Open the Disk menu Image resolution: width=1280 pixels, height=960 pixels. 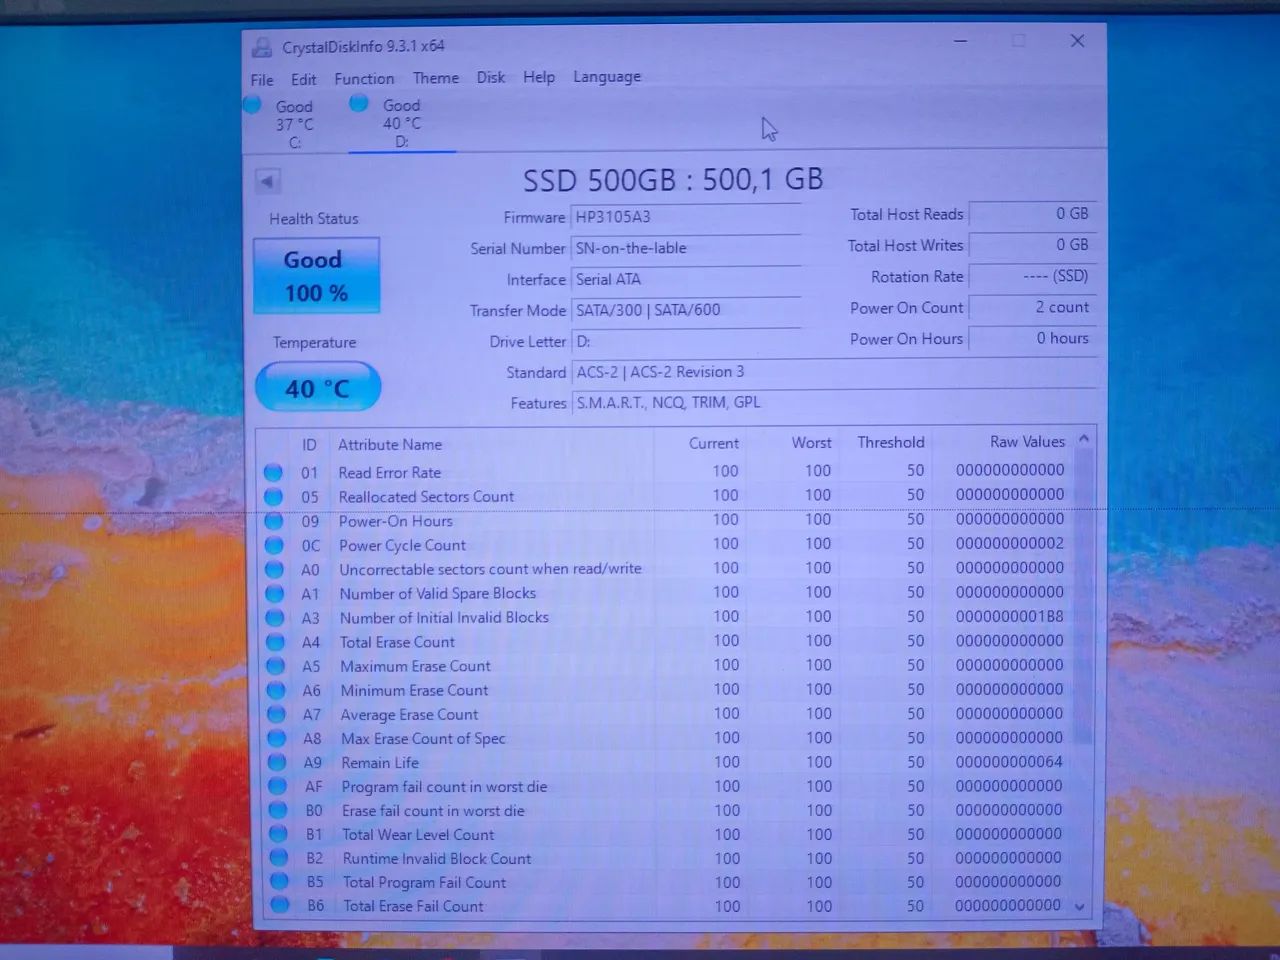(x=491, y=77)
